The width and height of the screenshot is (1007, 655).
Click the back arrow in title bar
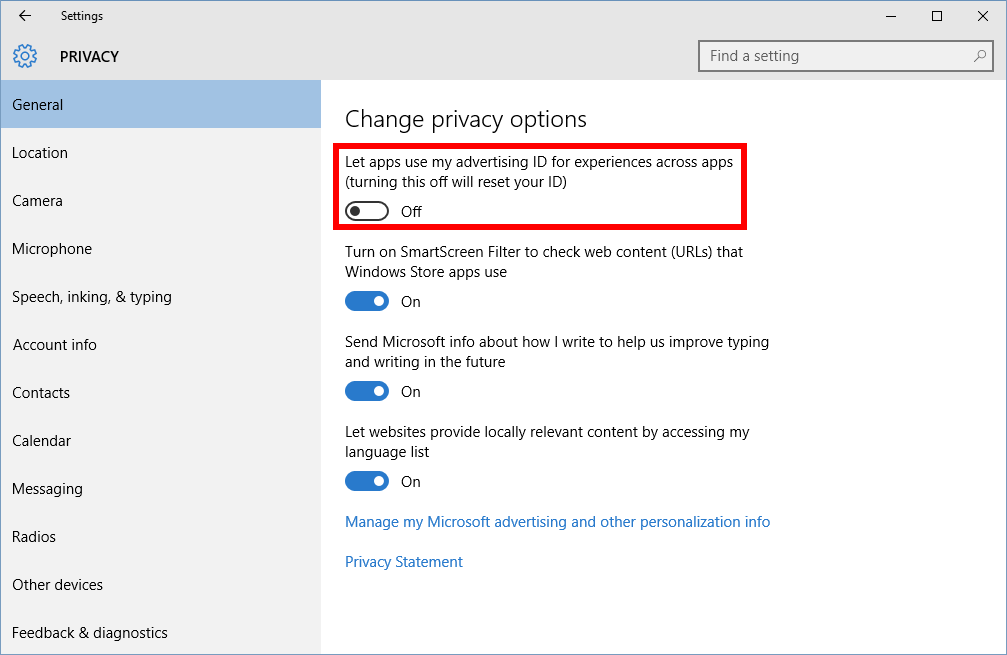pyautogui.click(x=25, y=16)
